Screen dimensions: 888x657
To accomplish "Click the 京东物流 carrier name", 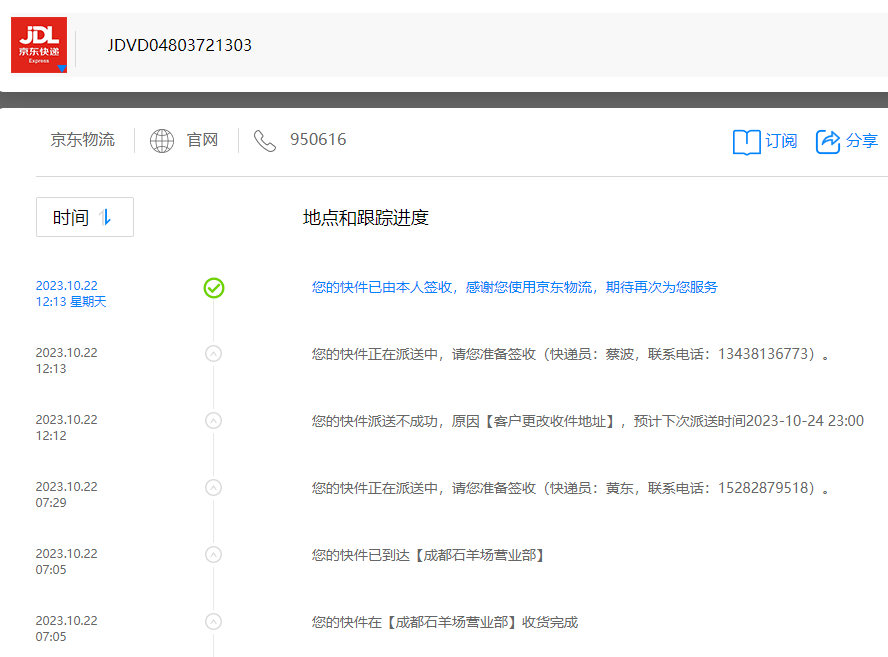I will pos(83,140).
